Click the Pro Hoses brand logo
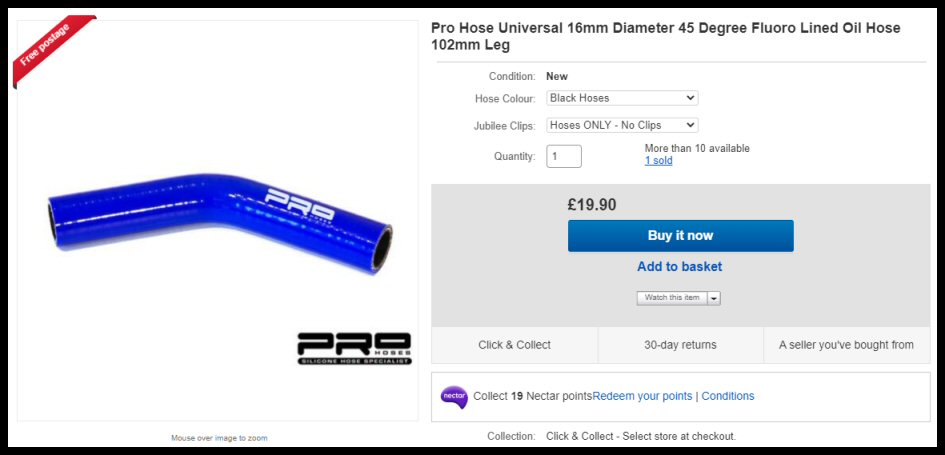This screenshot has width=945, height=455. 354,348
